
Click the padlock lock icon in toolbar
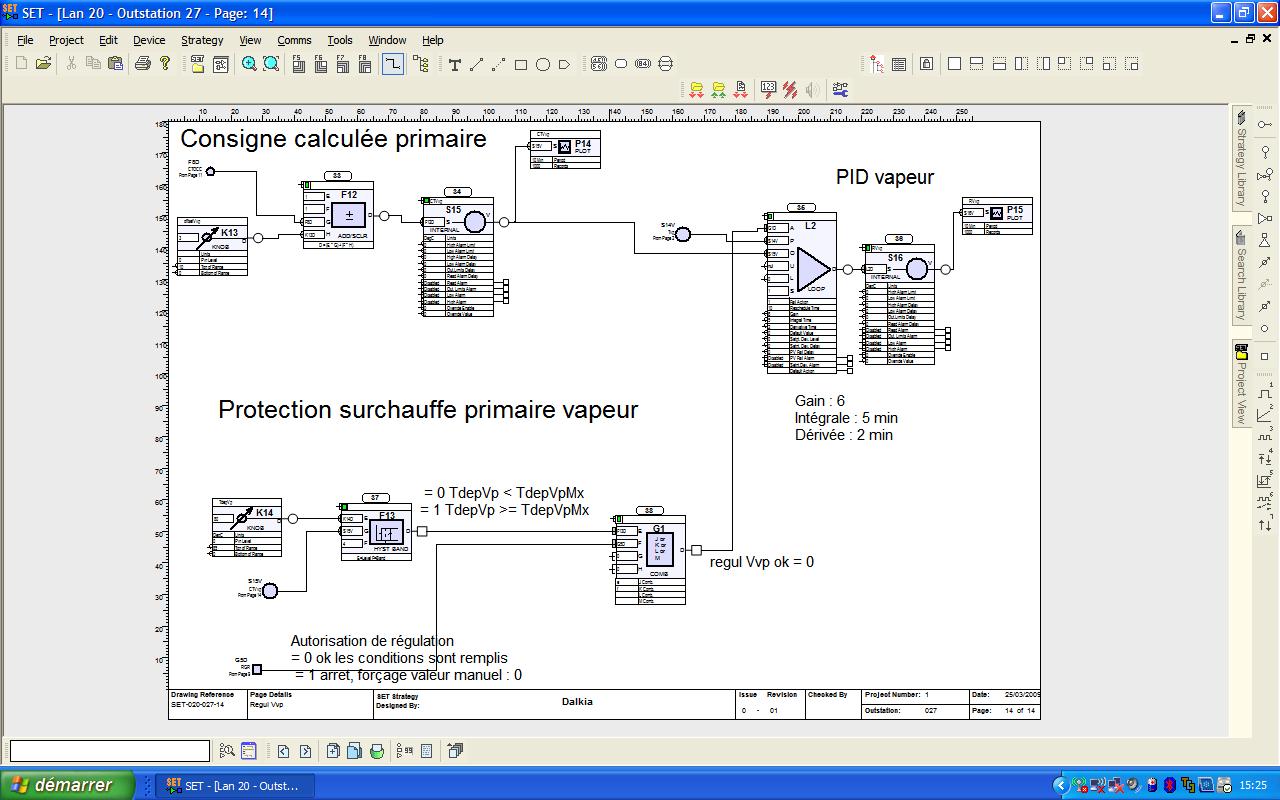point(926,65)
